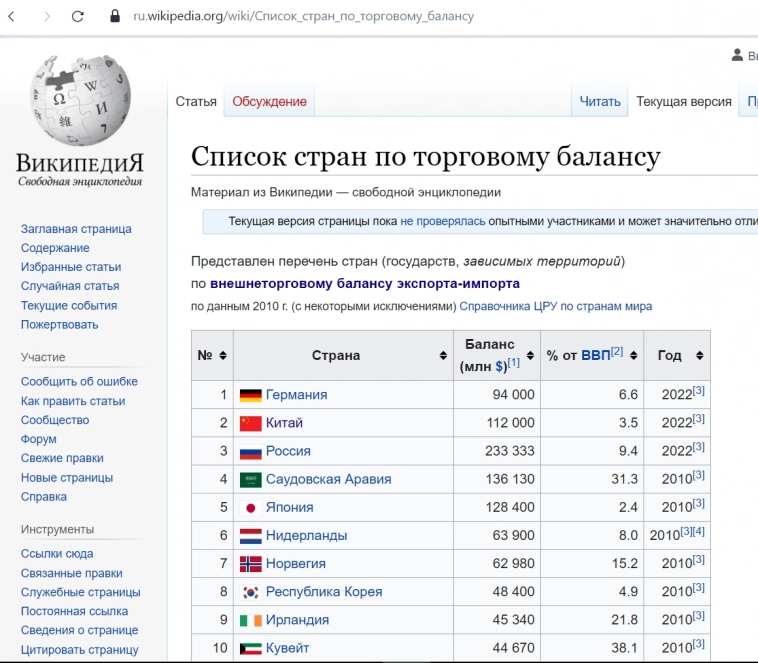
Task: Click the Wikipedia globe logo
Action: tap(80, 100)
